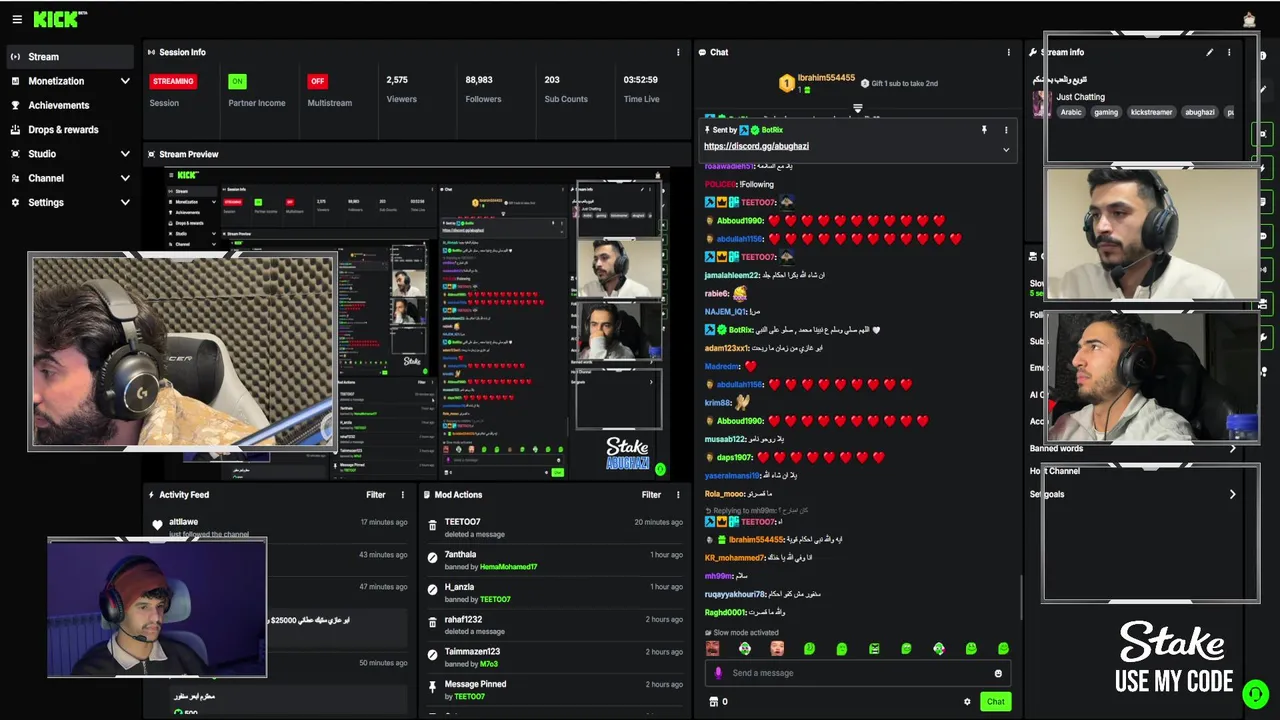Unpin the BotRix pinned message
Viewport: 1280px width, 720px height.
984,130
